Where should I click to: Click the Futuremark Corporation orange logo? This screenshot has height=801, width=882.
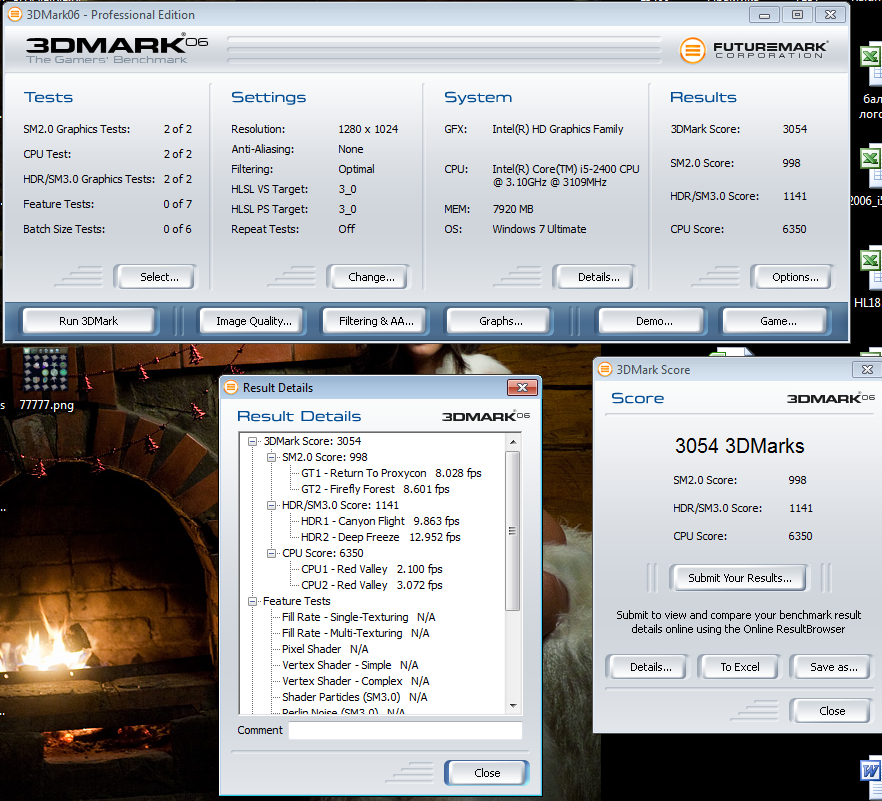pyautogui.click(x=692, y=51)
